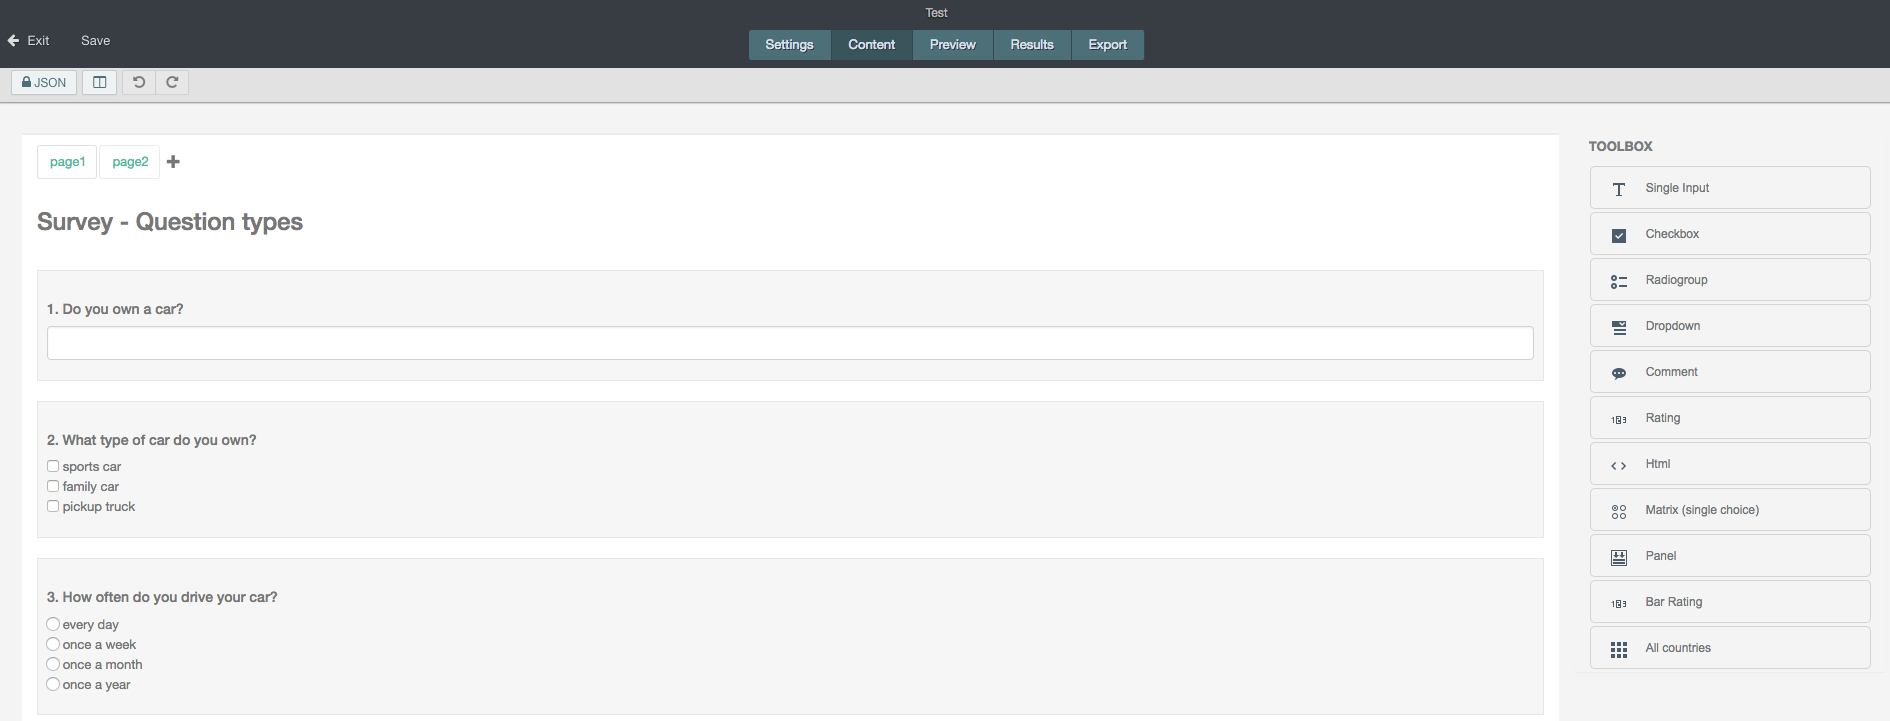Select the once a month radio button
The height and width of the screenshot is (721, 1890).
[53, 664]
